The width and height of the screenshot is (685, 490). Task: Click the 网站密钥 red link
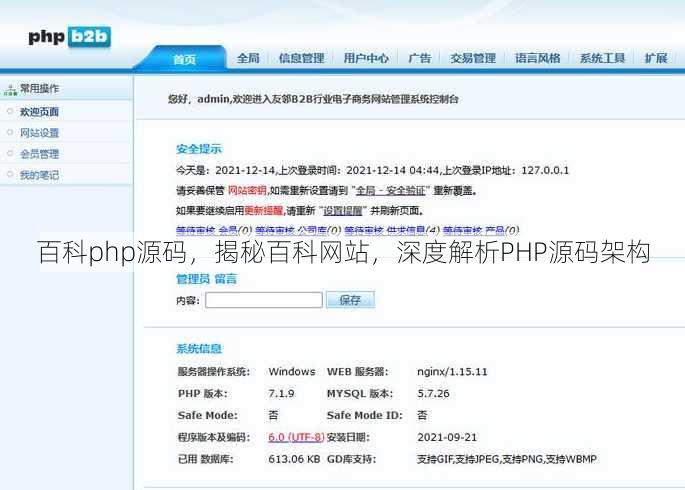coord(247,190)
